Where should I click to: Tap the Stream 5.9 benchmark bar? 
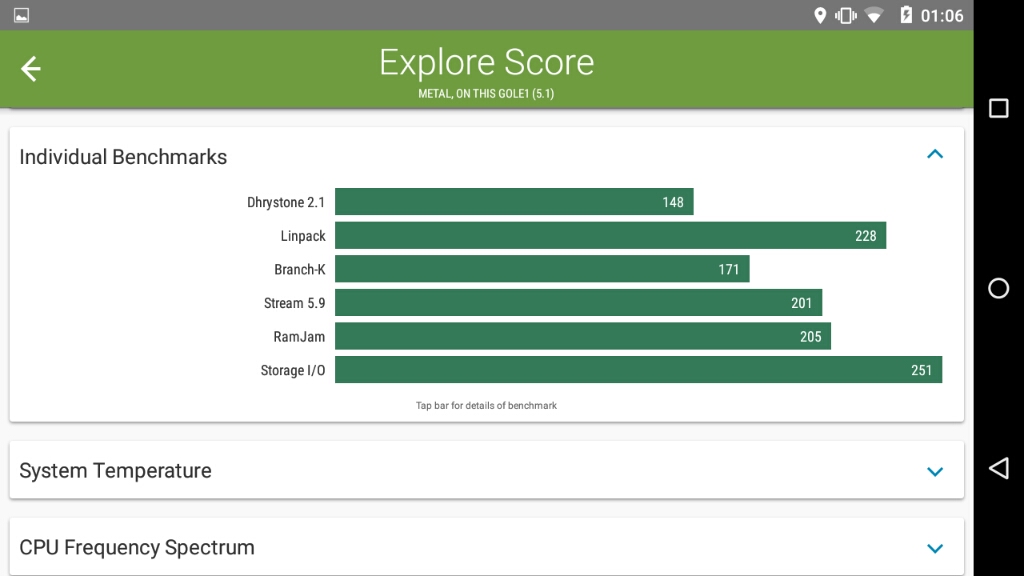(x=579, y=303)
